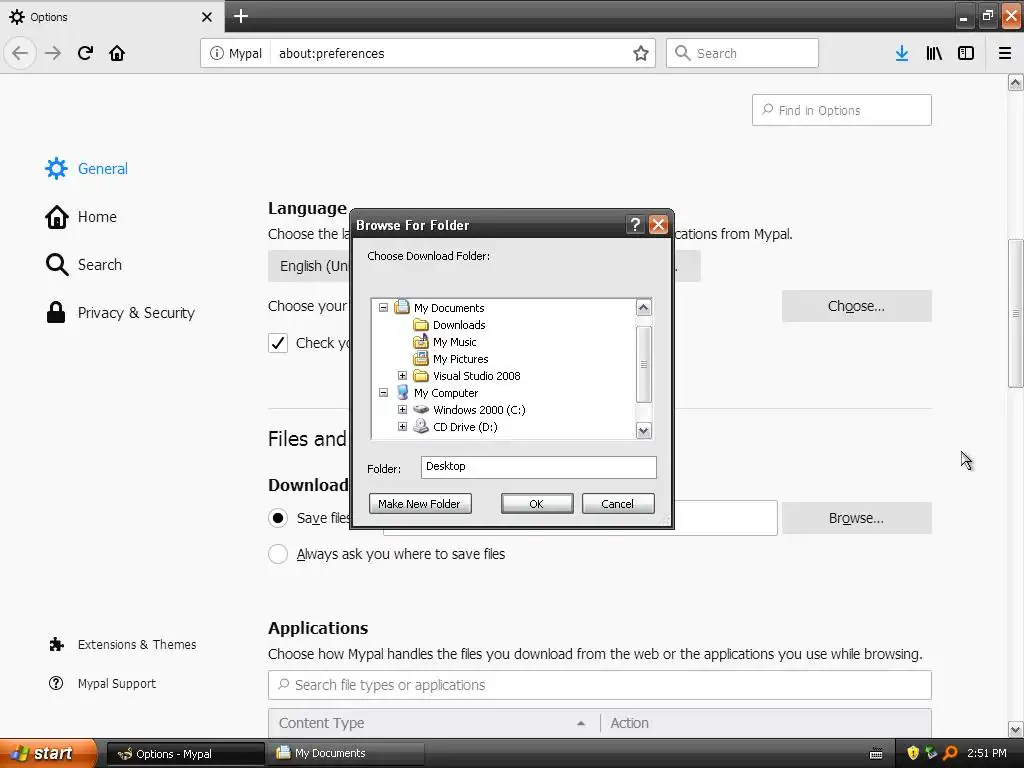The image size is (1024, 768).
Task: Click the My Computer icon in tree
Action: pyautogui.click(x=402, y=392)
